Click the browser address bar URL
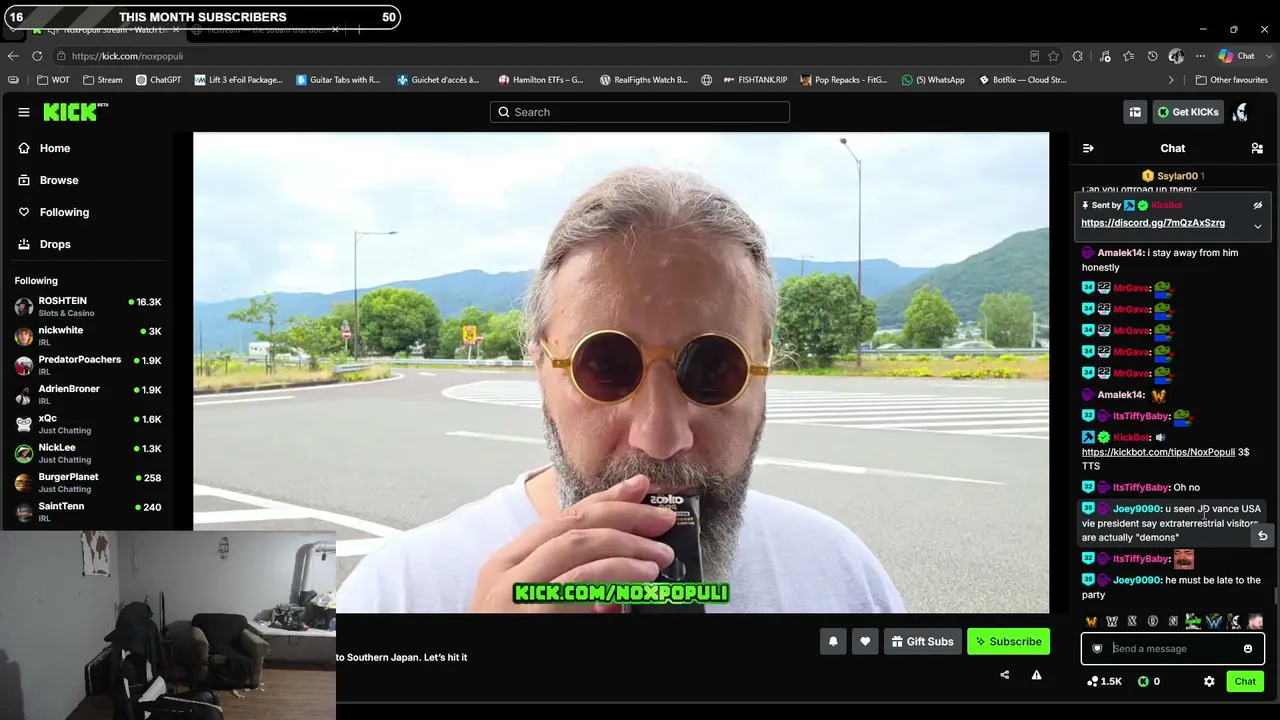Image resolution: width=1280 pixels, height=720 pixels. (127, 56)
